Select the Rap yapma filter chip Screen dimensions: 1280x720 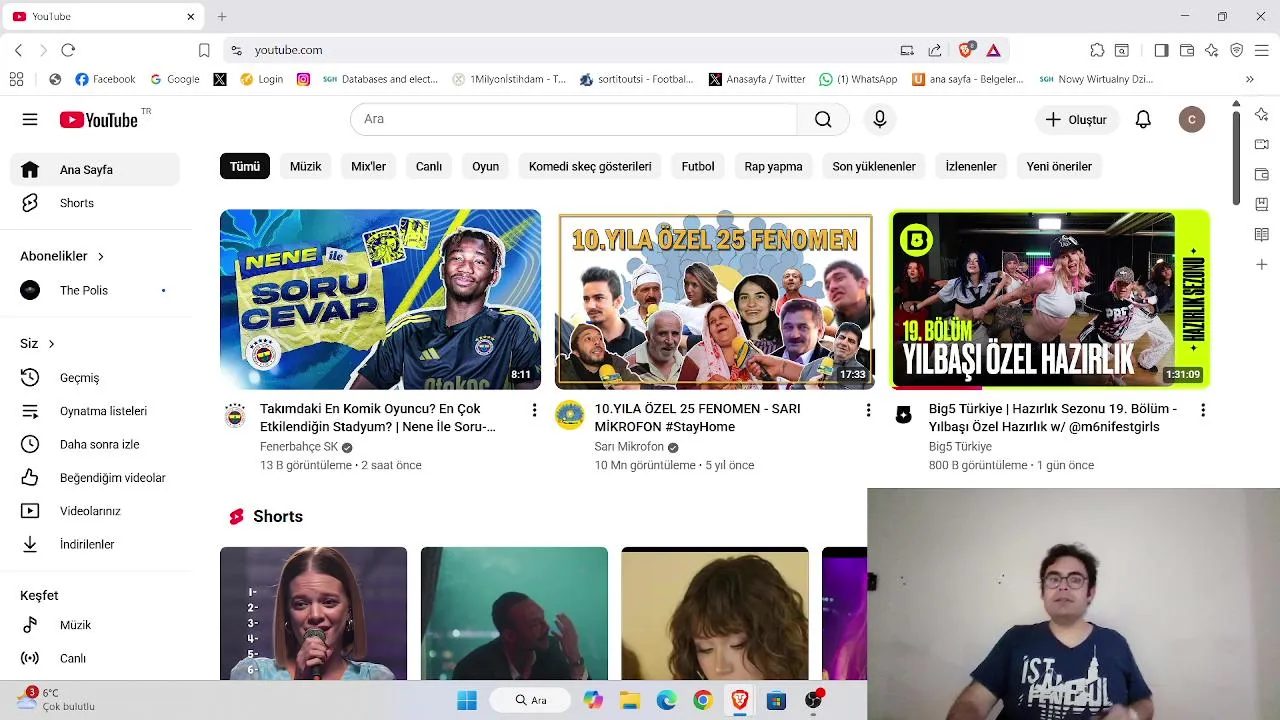coord(773,166)
